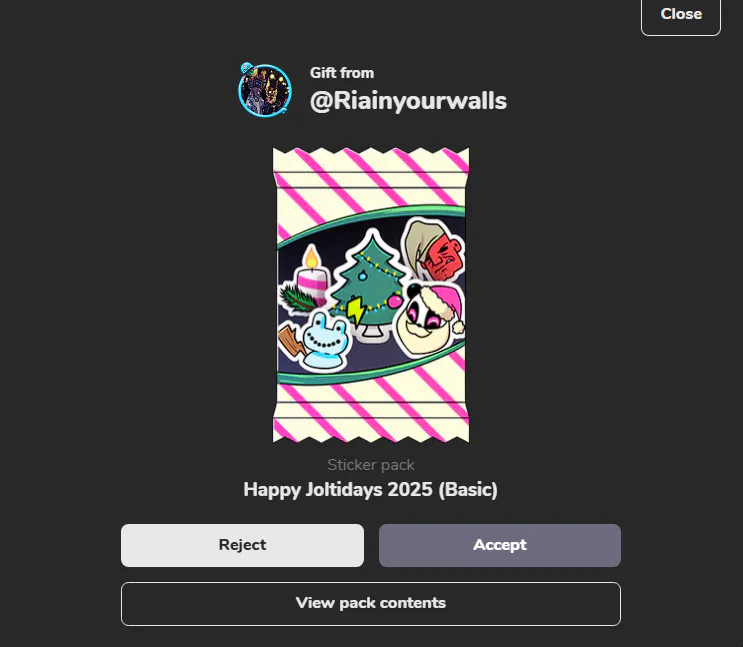Click the wooden sign sticker

pos(291,342)
